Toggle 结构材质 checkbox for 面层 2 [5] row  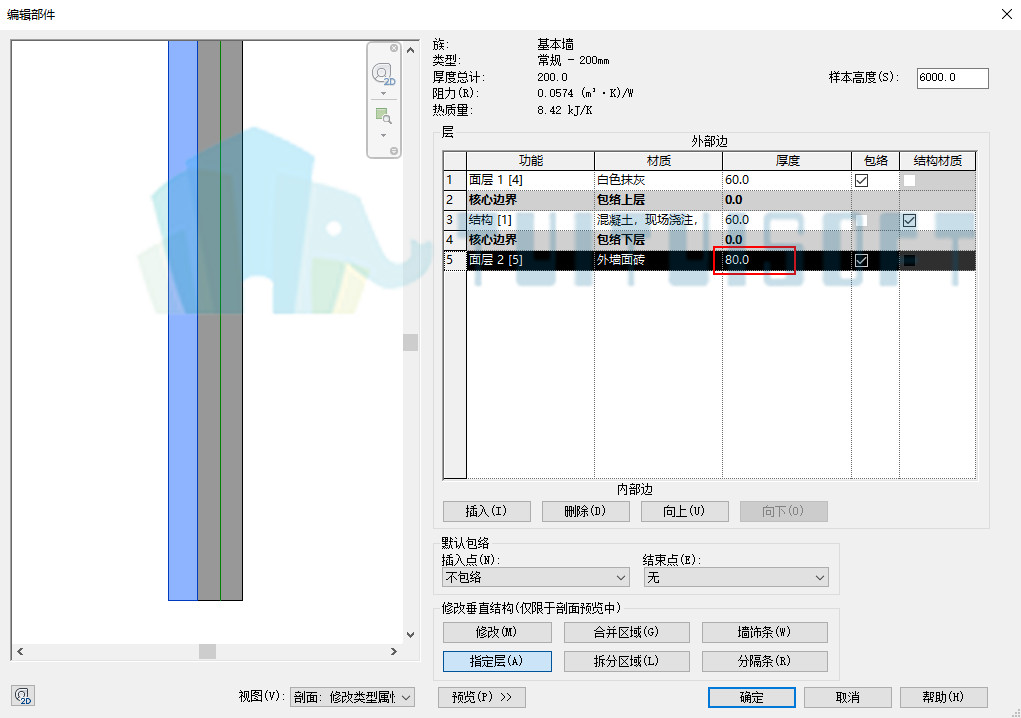(x=910, y=260)
